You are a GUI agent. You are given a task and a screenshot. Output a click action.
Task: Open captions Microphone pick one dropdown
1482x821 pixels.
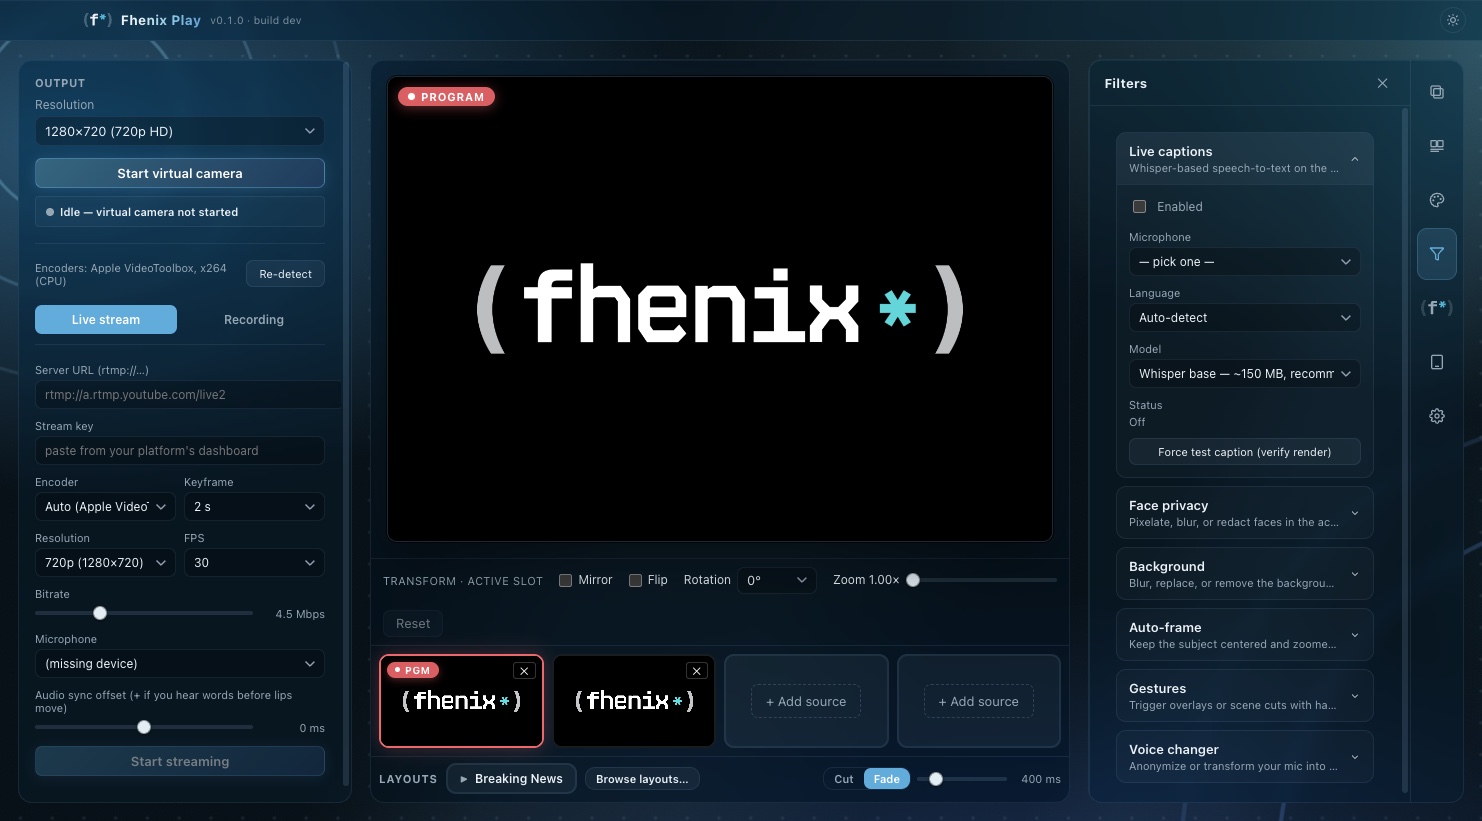point(1244,262)
